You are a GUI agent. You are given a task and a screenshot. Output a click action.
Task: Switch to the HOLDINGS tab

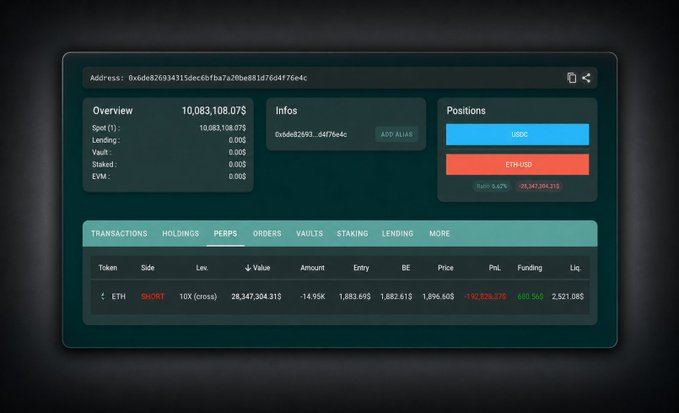[181, 233]
